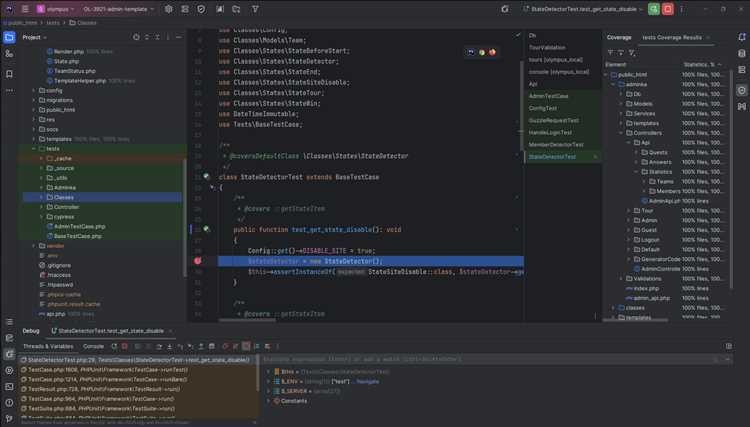Open the Project view mode dropdown
The height and width of the screenshot is (427, 750).
pos(34,37)
